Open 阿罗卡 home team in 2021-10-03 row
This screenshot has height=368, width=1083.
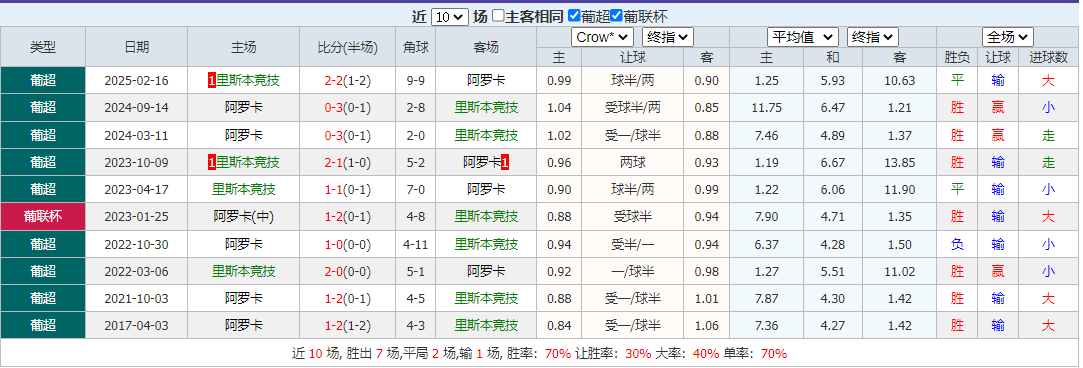coord(244,298)
